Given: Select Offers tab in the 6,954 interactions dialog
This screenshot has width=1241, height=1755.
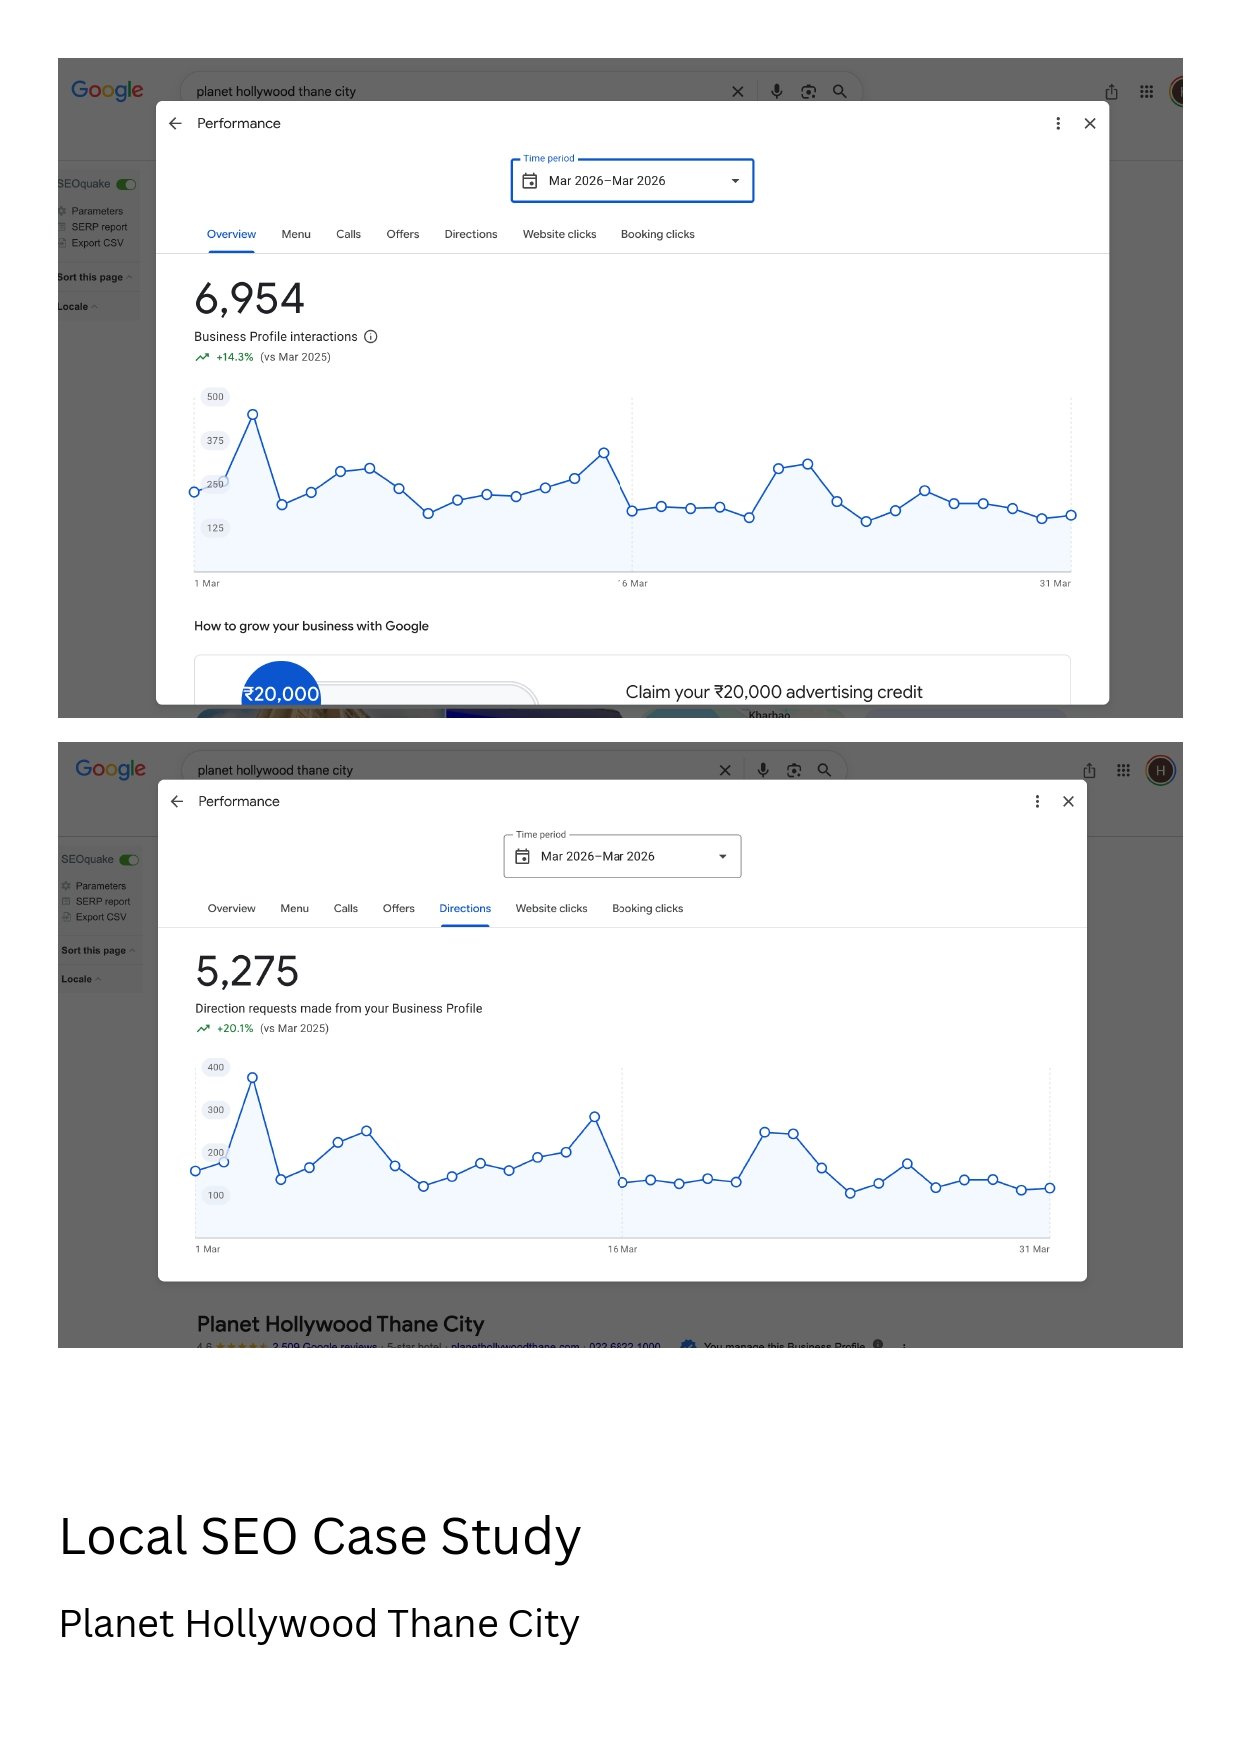Looking at the screenshot, I should tap(403, 234).
